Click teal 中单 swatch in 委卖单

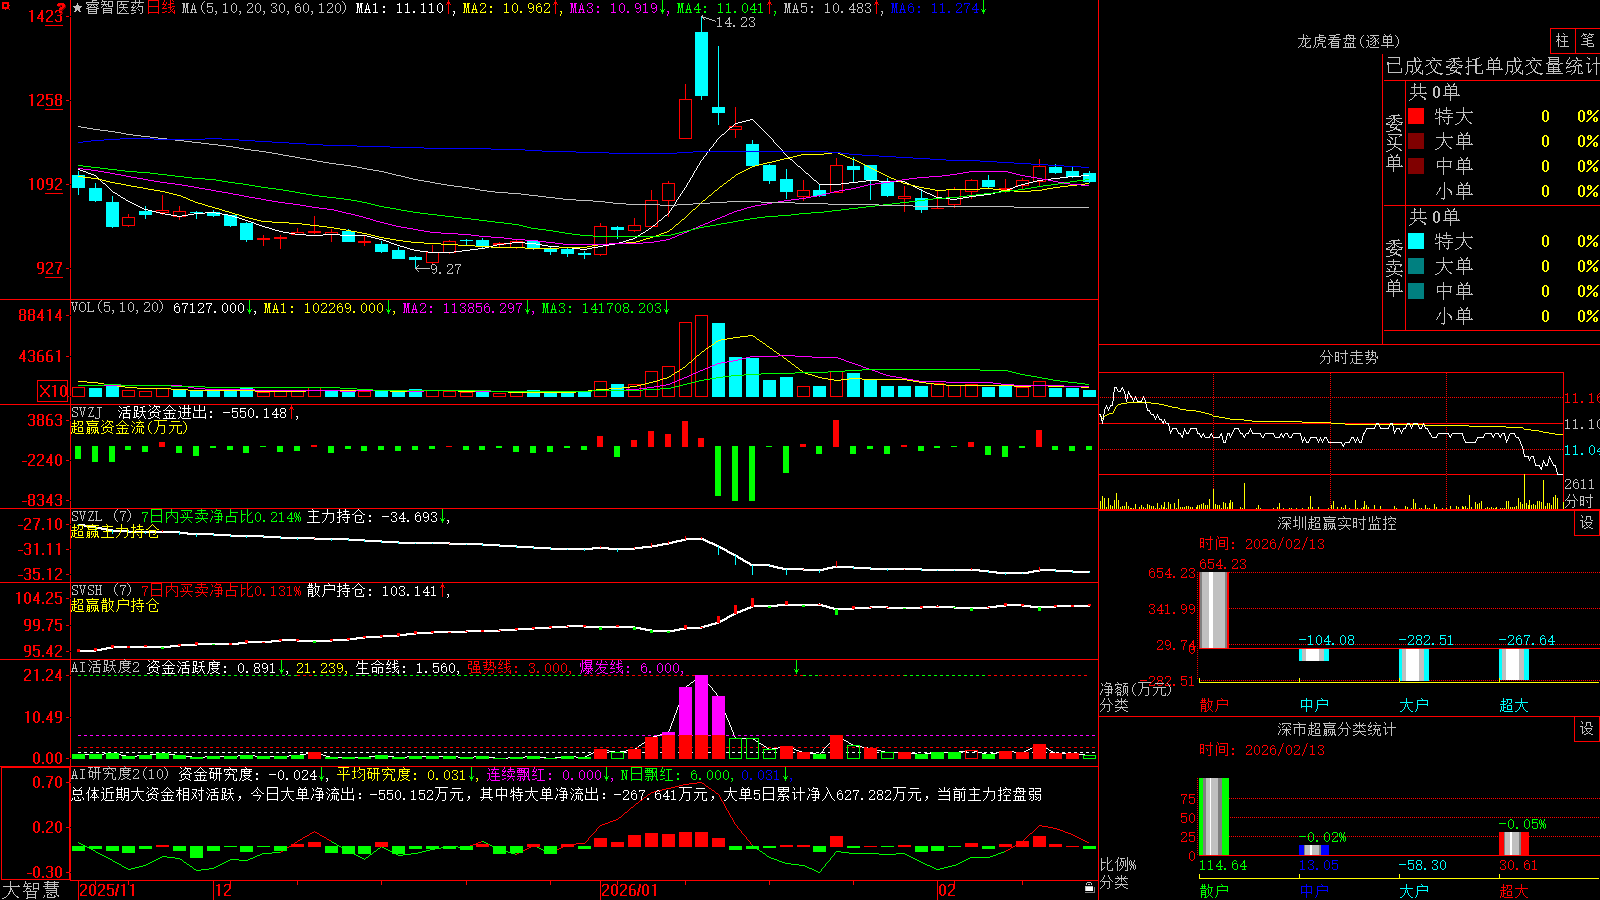(x=1416, y=291)
